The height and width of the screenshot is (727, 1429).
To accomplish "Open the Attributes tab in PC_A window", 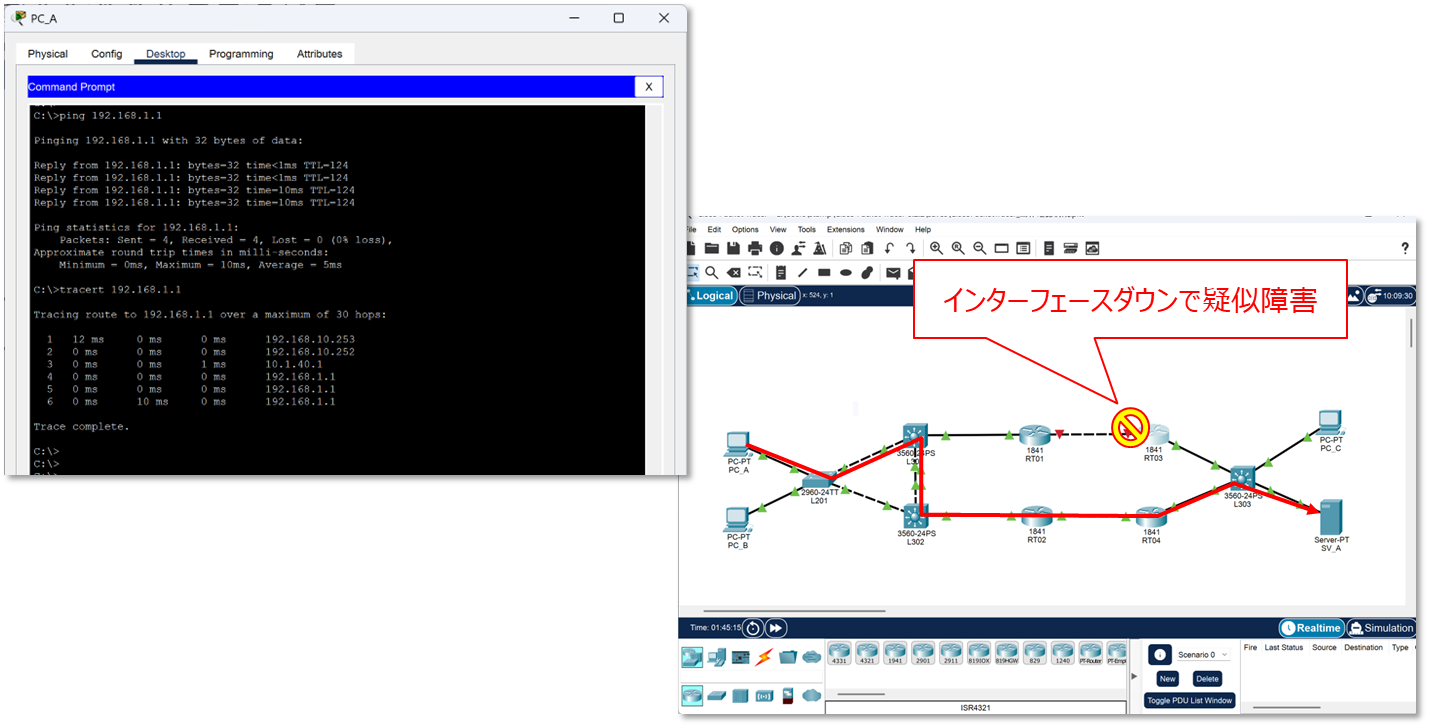I will [319, 54].
